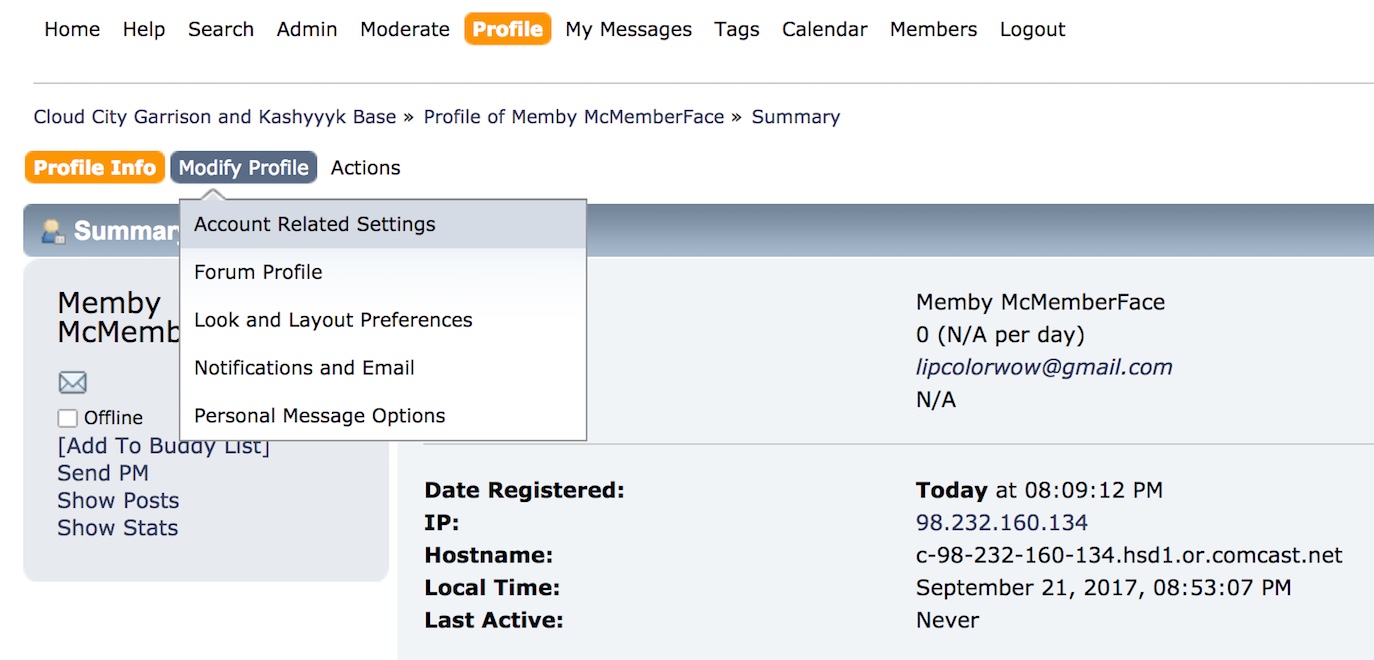Viewport: 1374px width, 660px height.
Task: Select the Profile Info tab
Action: pos(95,168)
